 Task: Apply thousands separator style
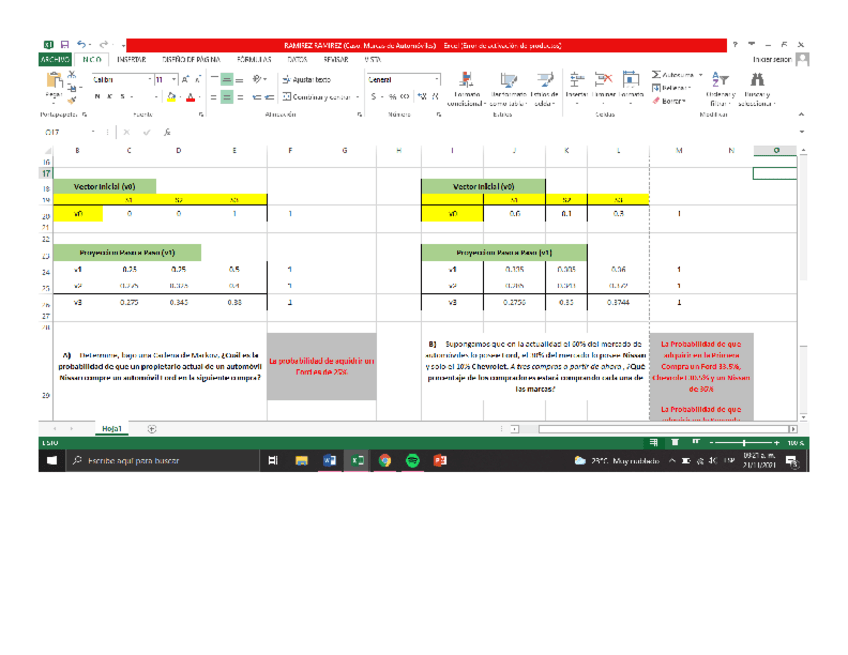pyautogui.click(x=405, y=97)
